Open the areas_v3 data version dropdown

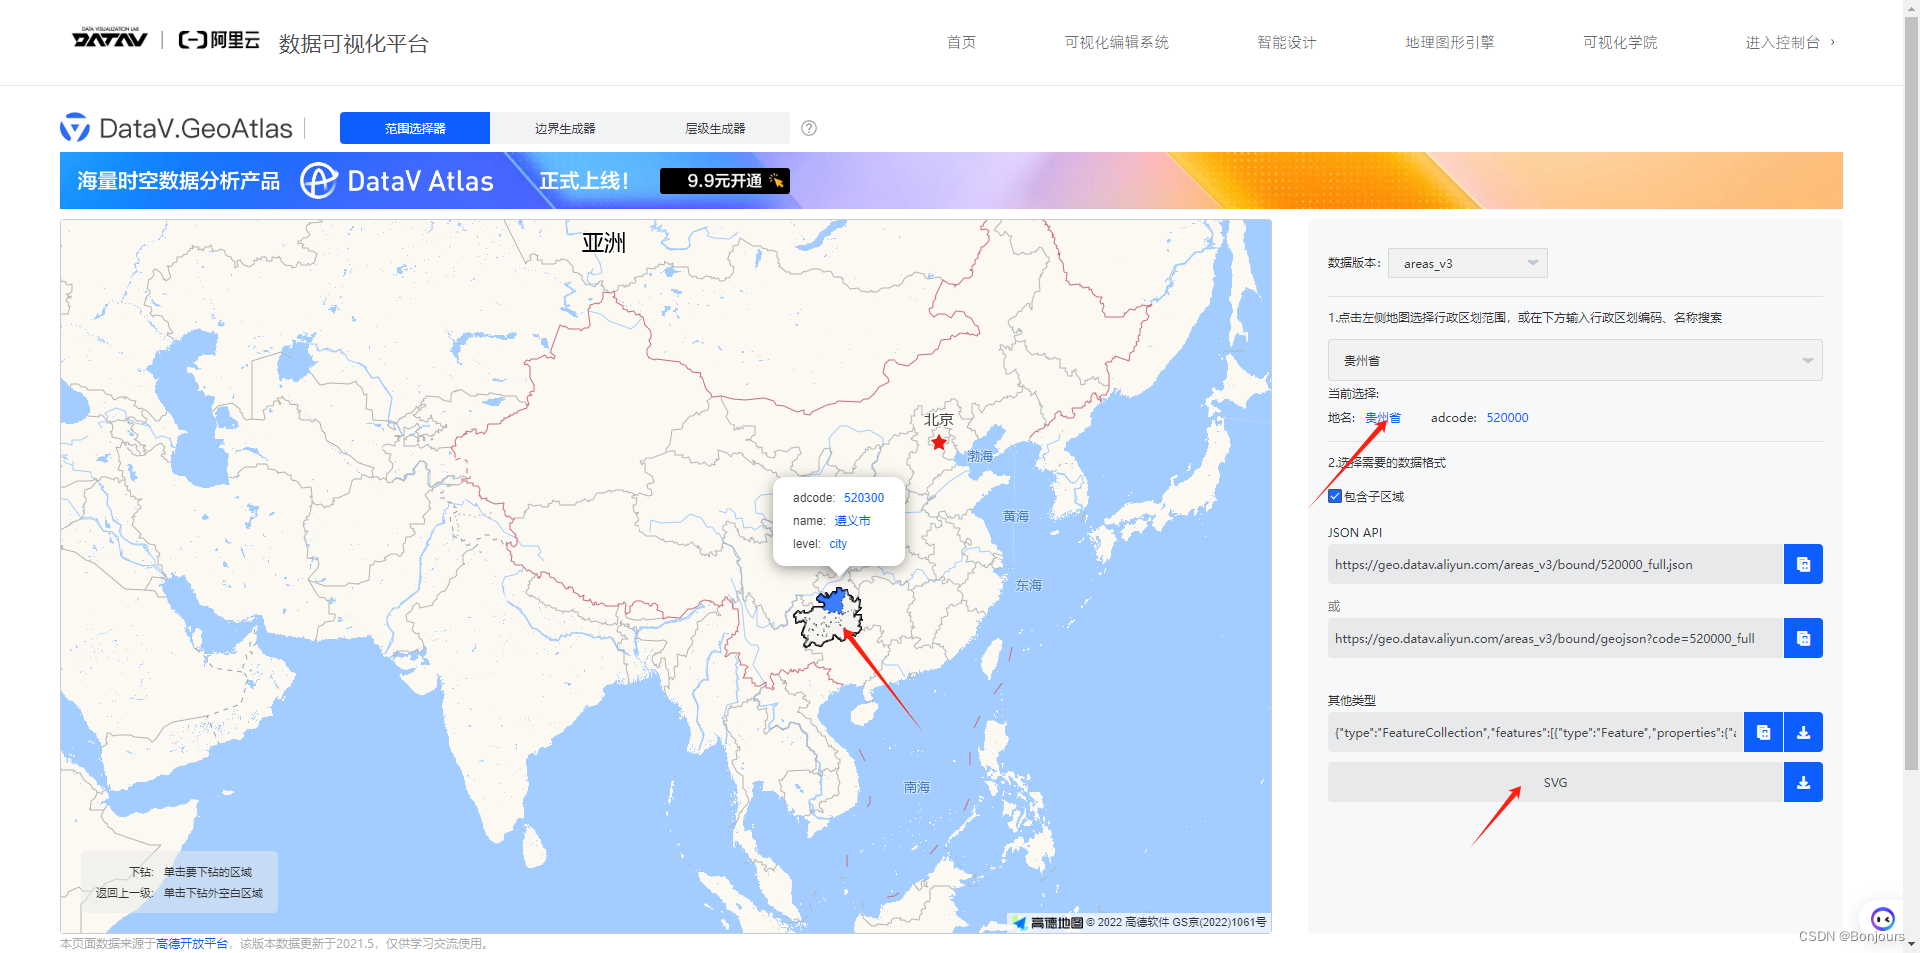pyautogui.click(x=1468, y=263)
